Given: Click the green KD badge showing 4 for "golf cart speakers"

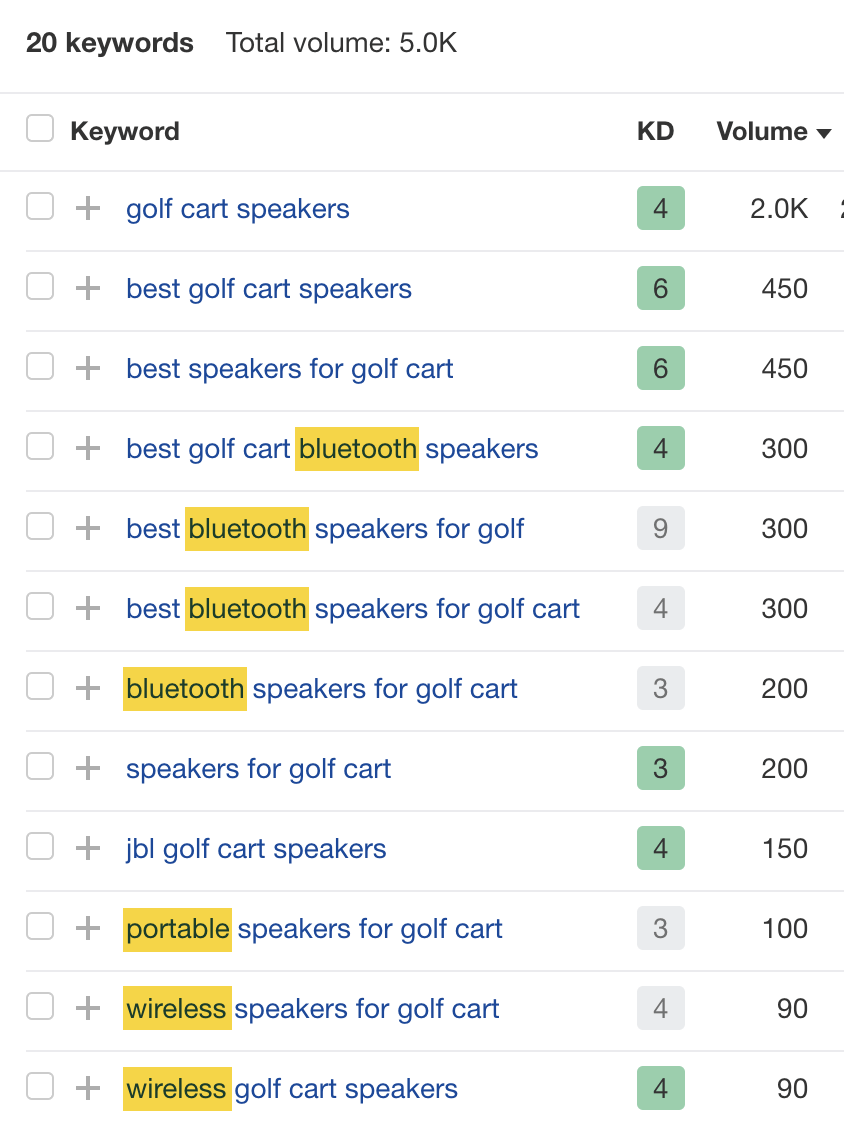Looking at the screenshot, I should [660, 208].
